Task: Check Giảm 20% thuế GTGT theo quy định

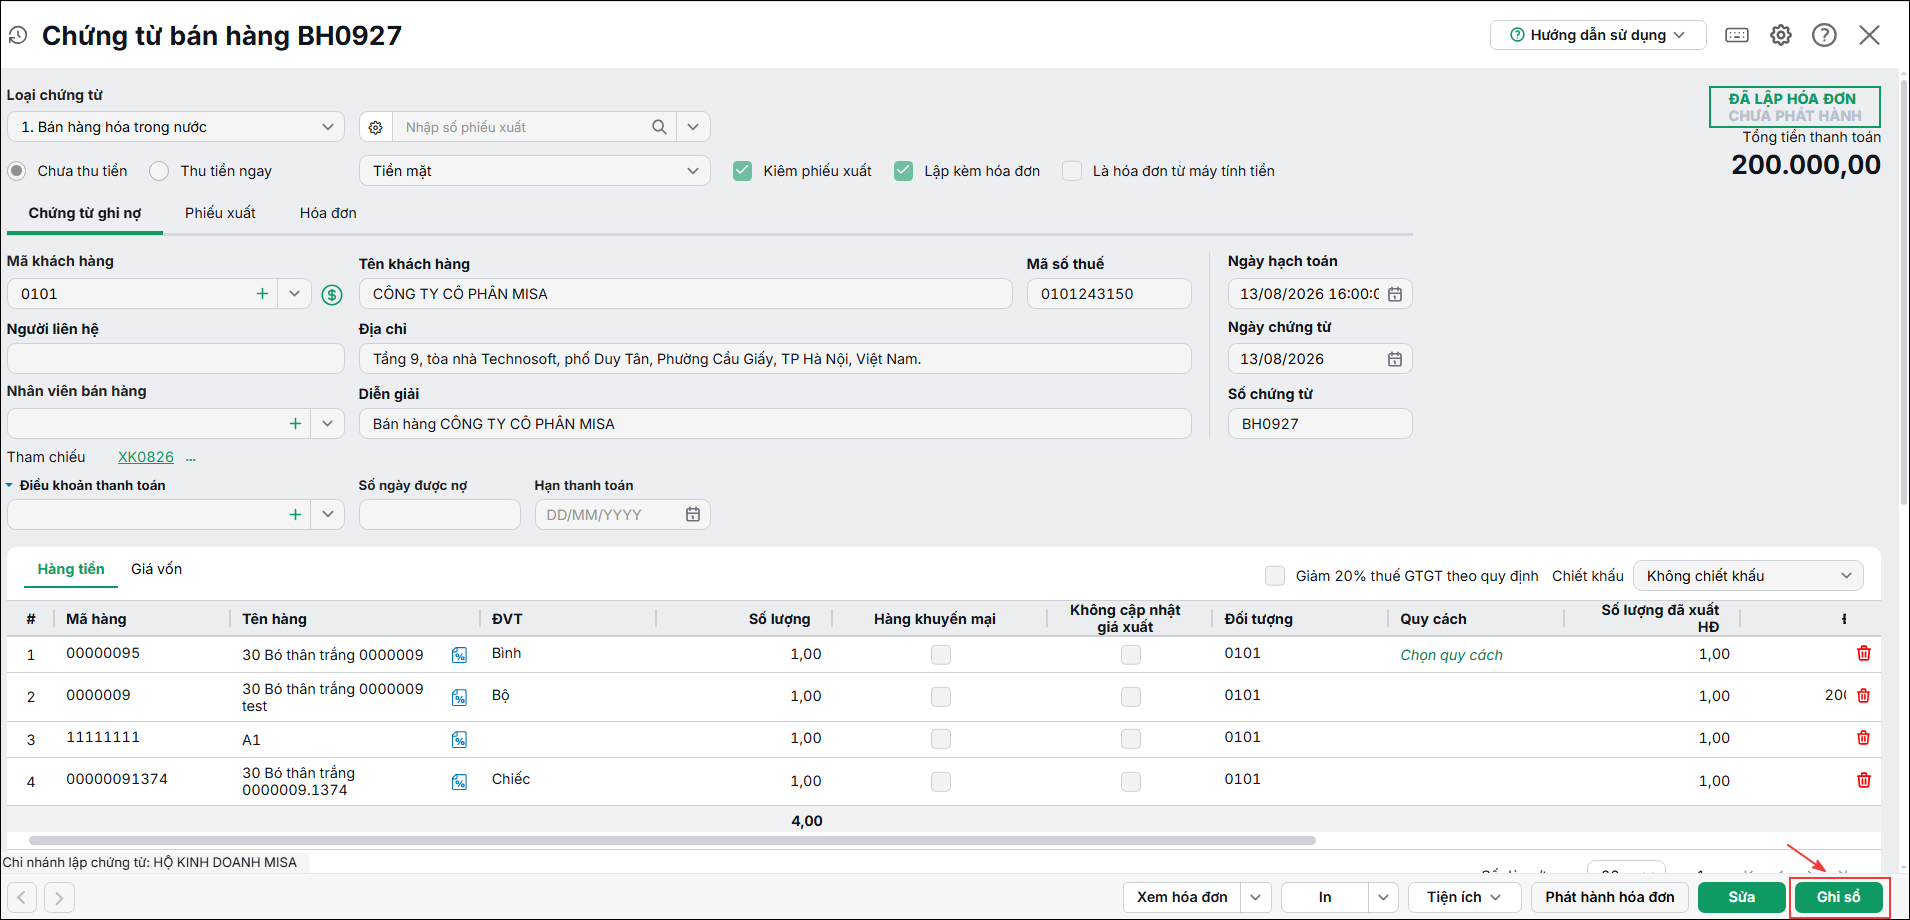Action: (1275, 576)
